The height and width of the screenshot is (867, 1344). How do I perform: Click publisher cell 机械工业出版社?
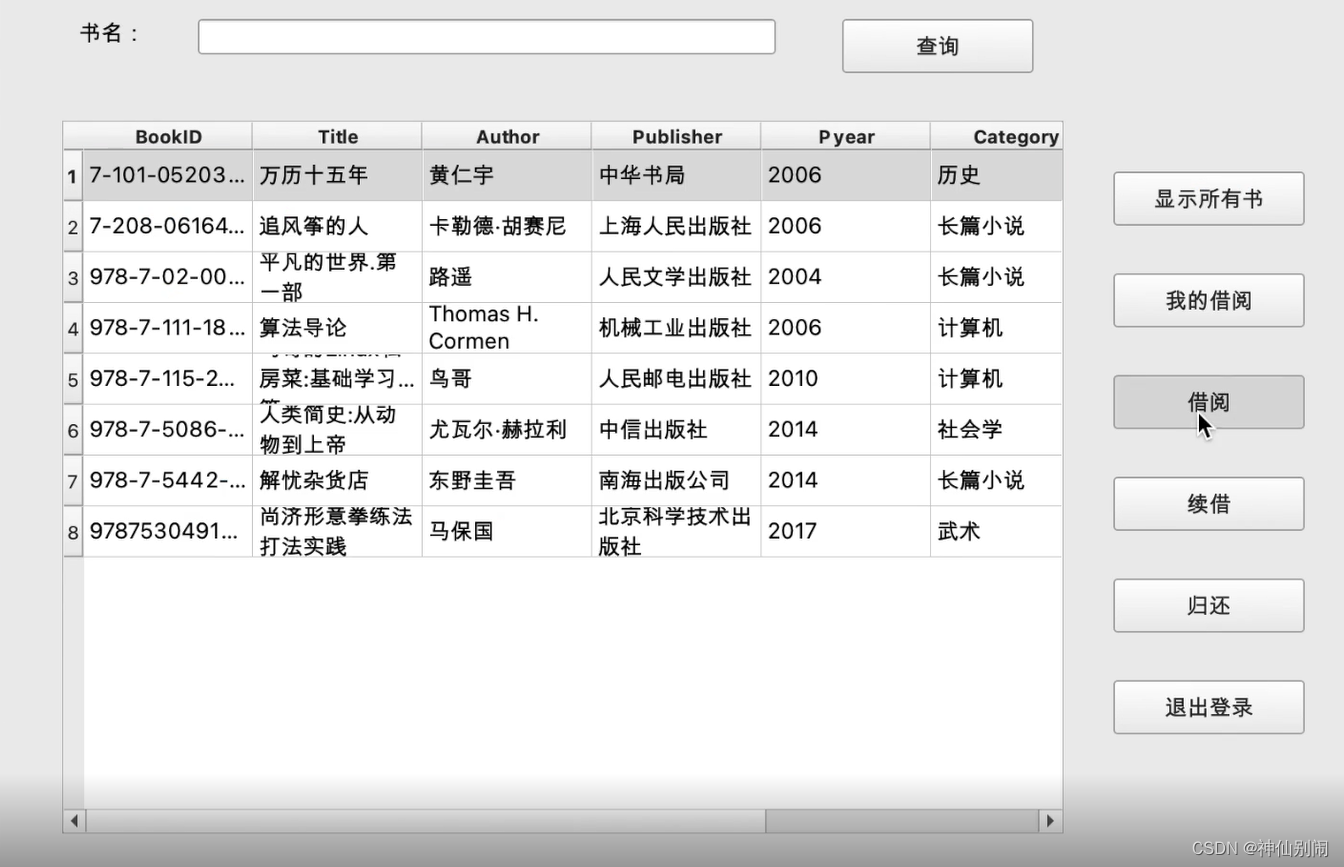pos(676,328)
